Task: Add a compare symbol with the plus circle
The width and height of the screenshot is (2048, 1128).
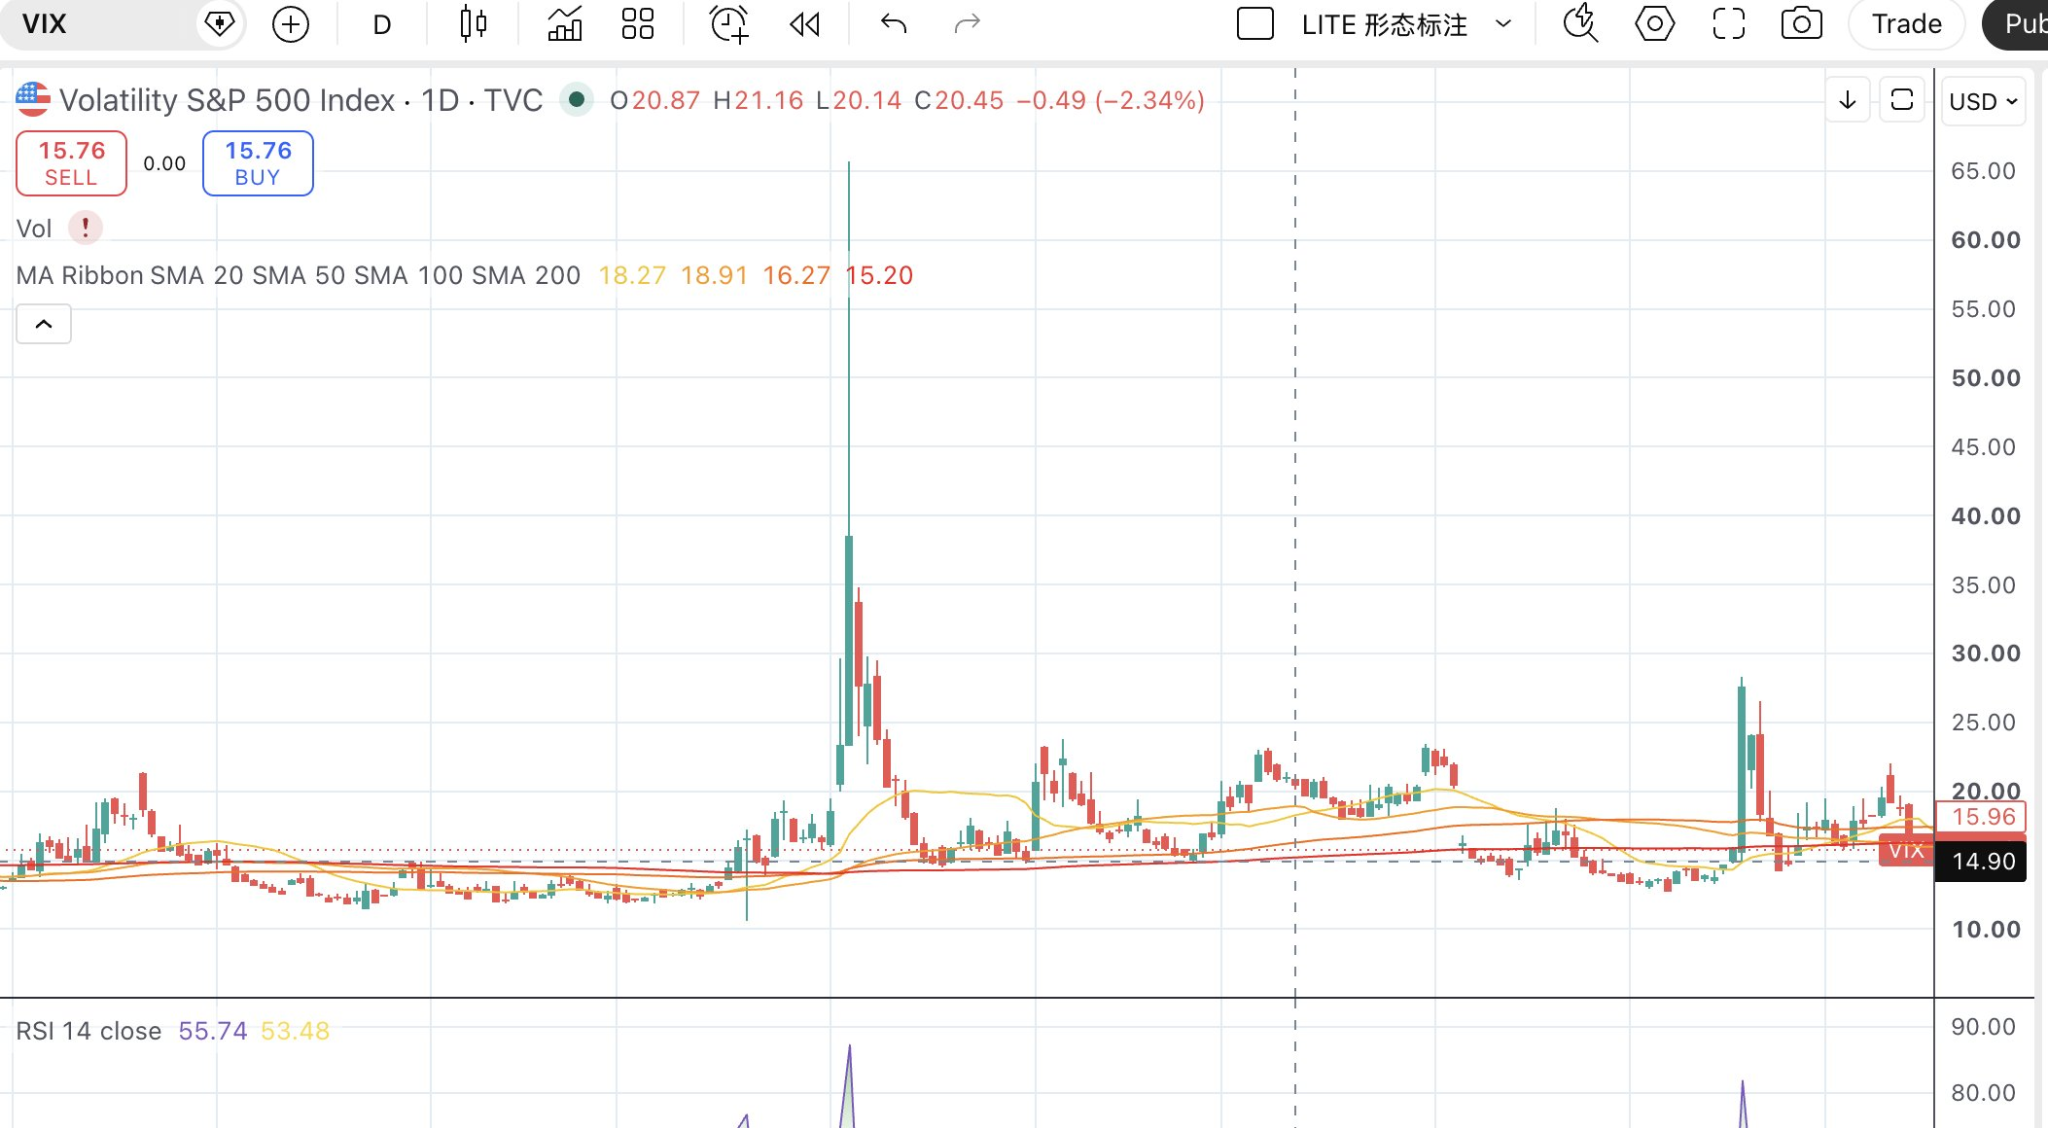Action: point(291,24)
